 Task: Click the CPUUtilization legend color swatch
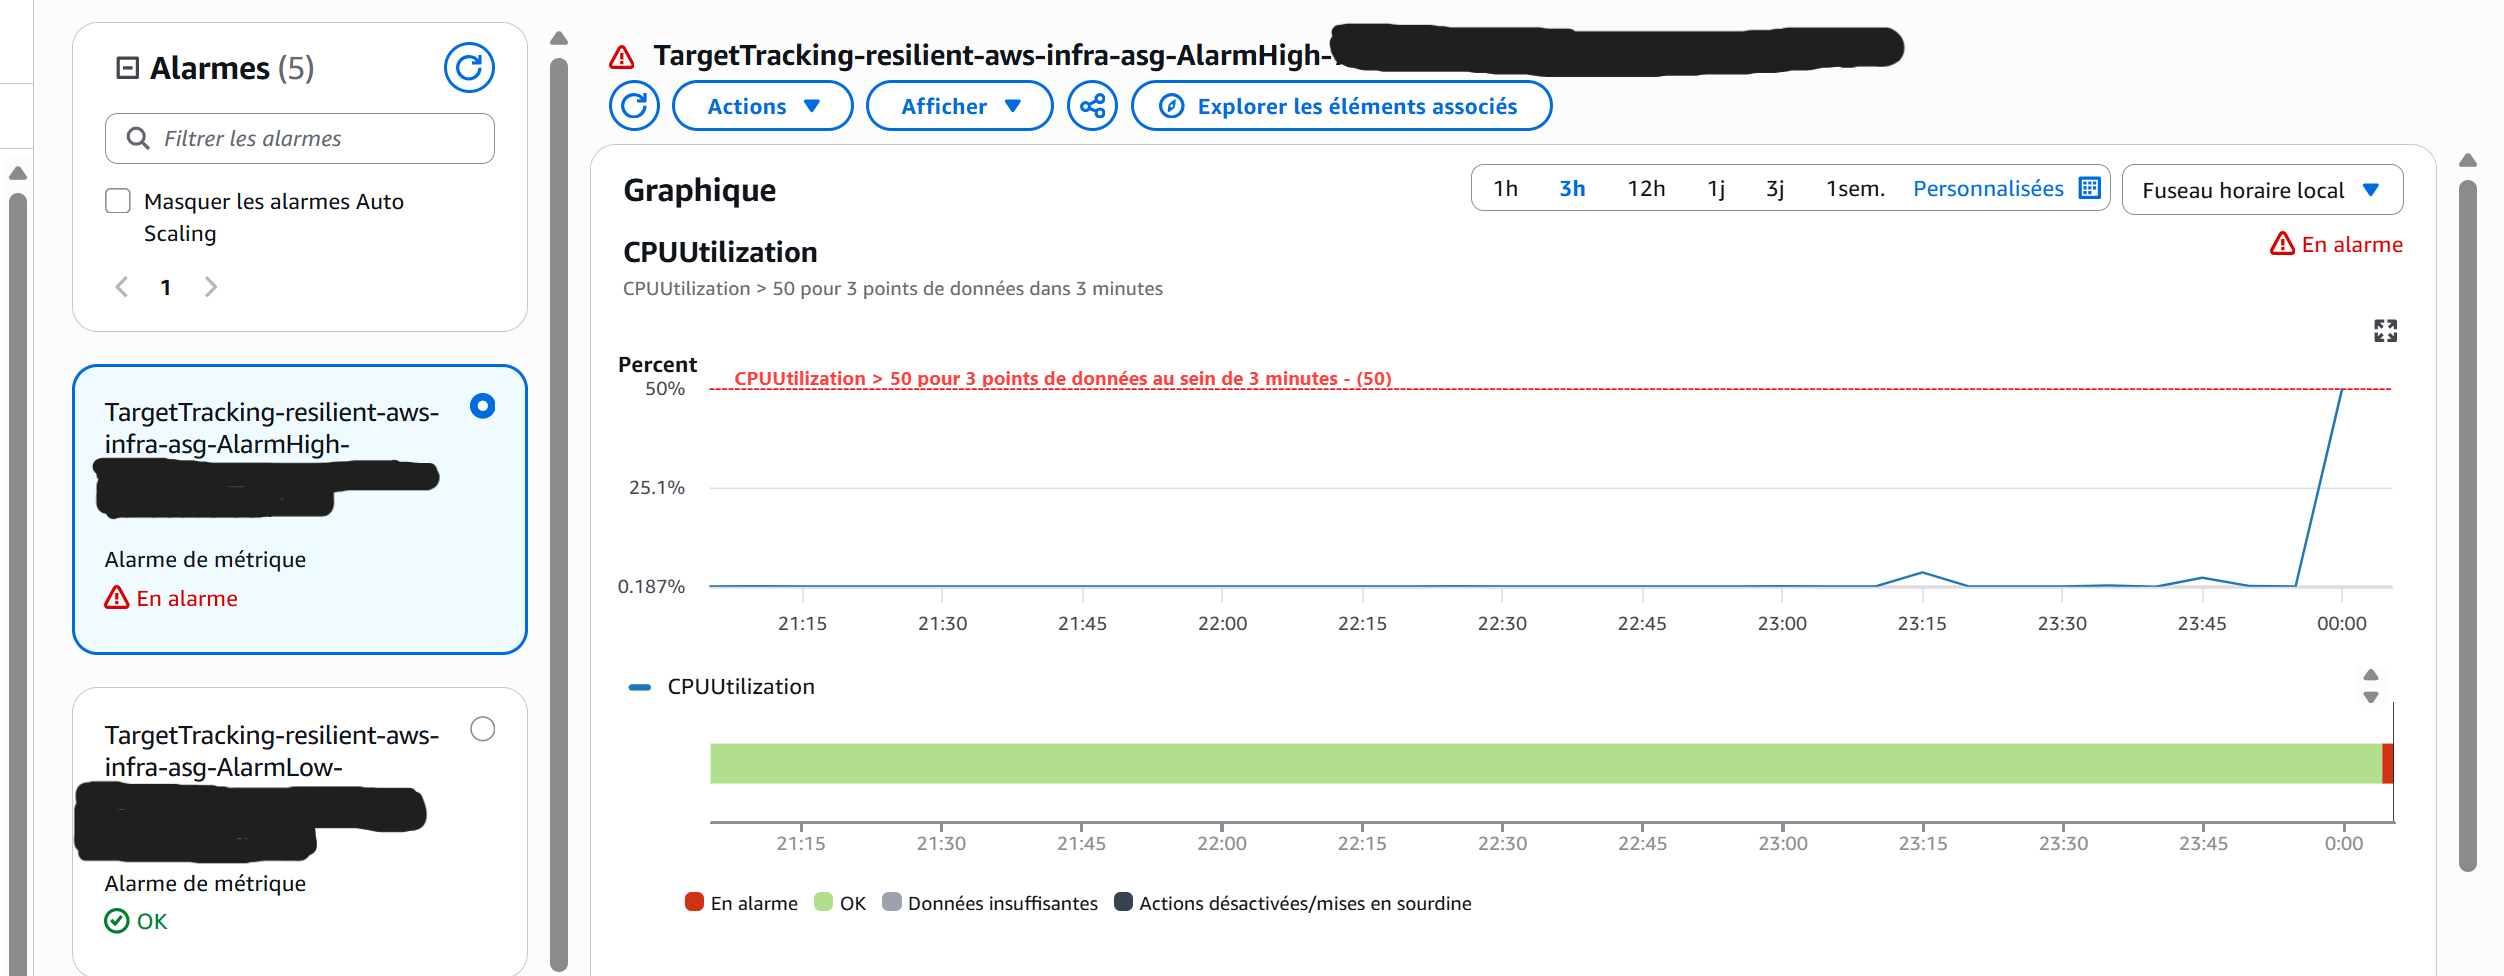639,687
